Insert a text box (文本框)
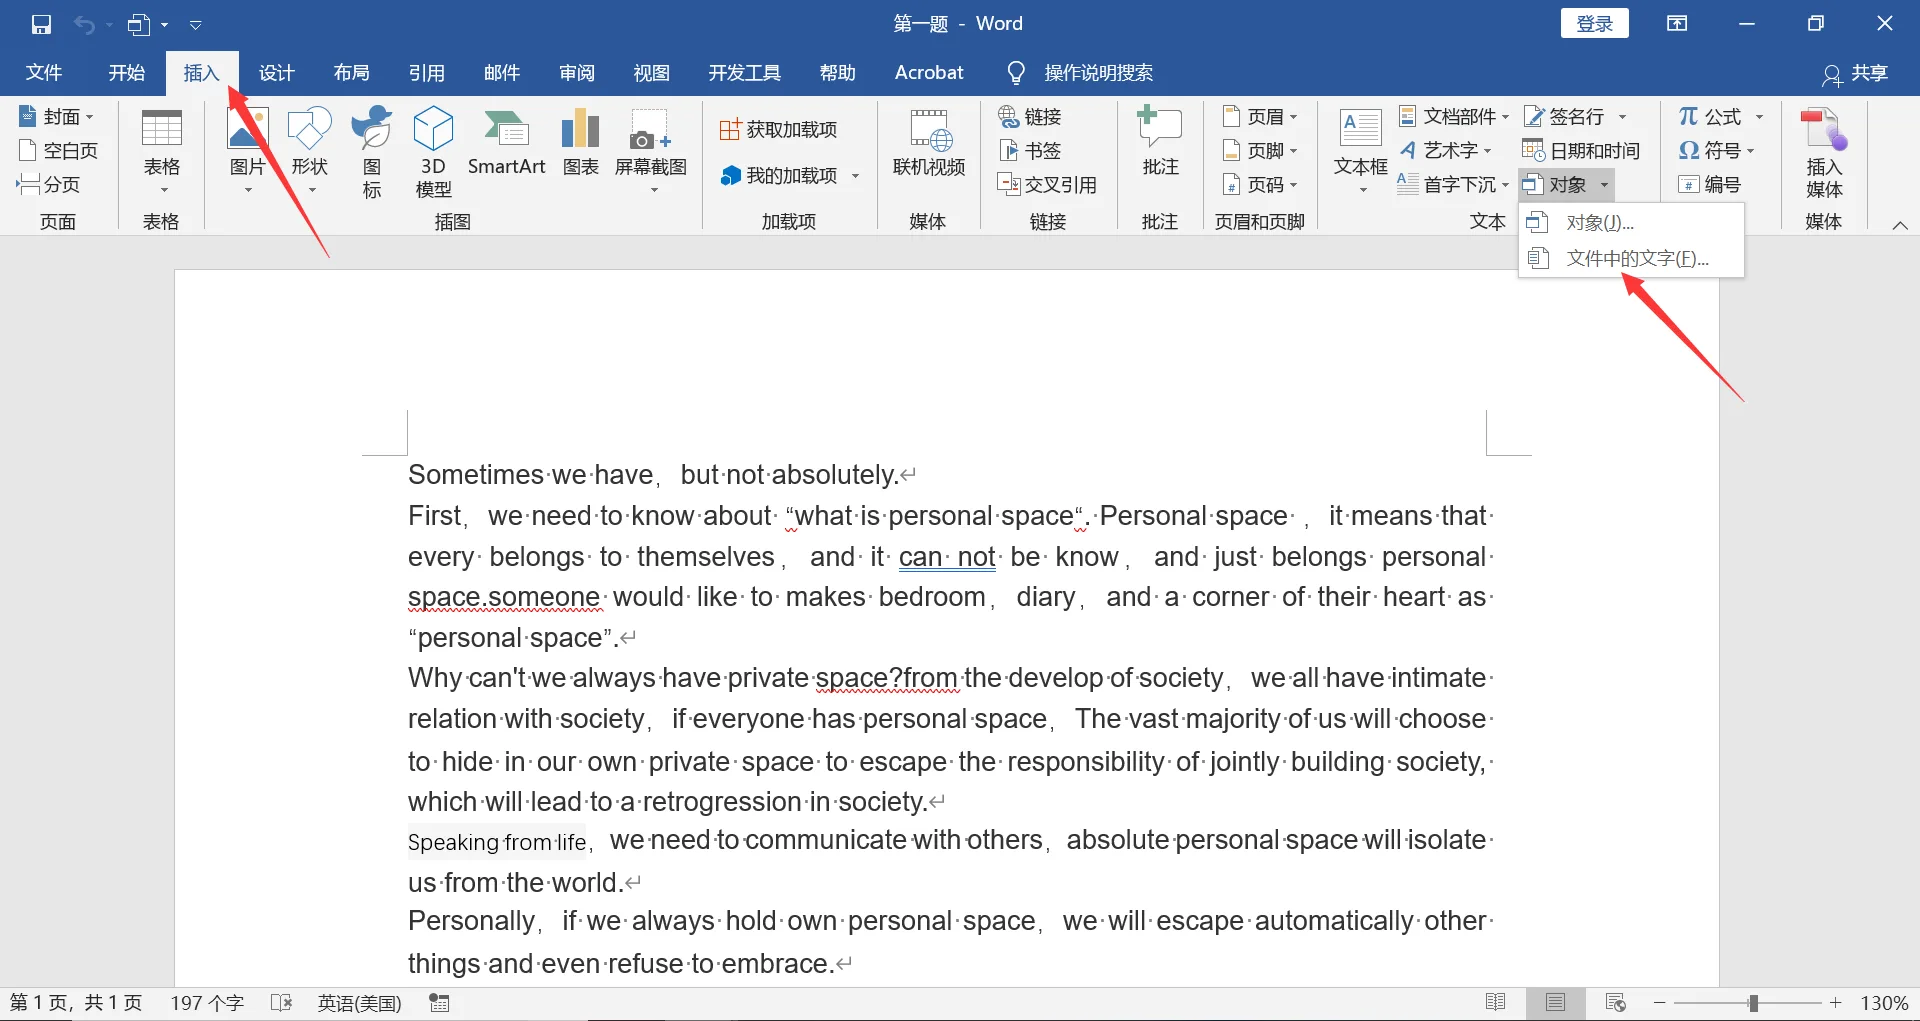 [1360, 152]
